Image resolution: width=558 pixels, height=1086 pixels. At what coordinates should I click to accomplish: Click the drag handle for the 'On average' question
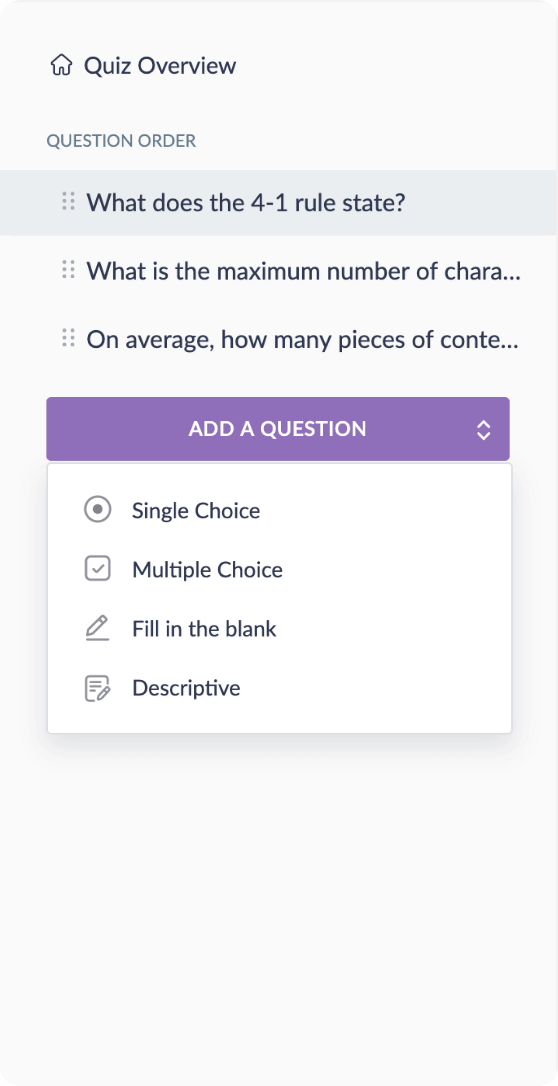[x=68, y=338]
